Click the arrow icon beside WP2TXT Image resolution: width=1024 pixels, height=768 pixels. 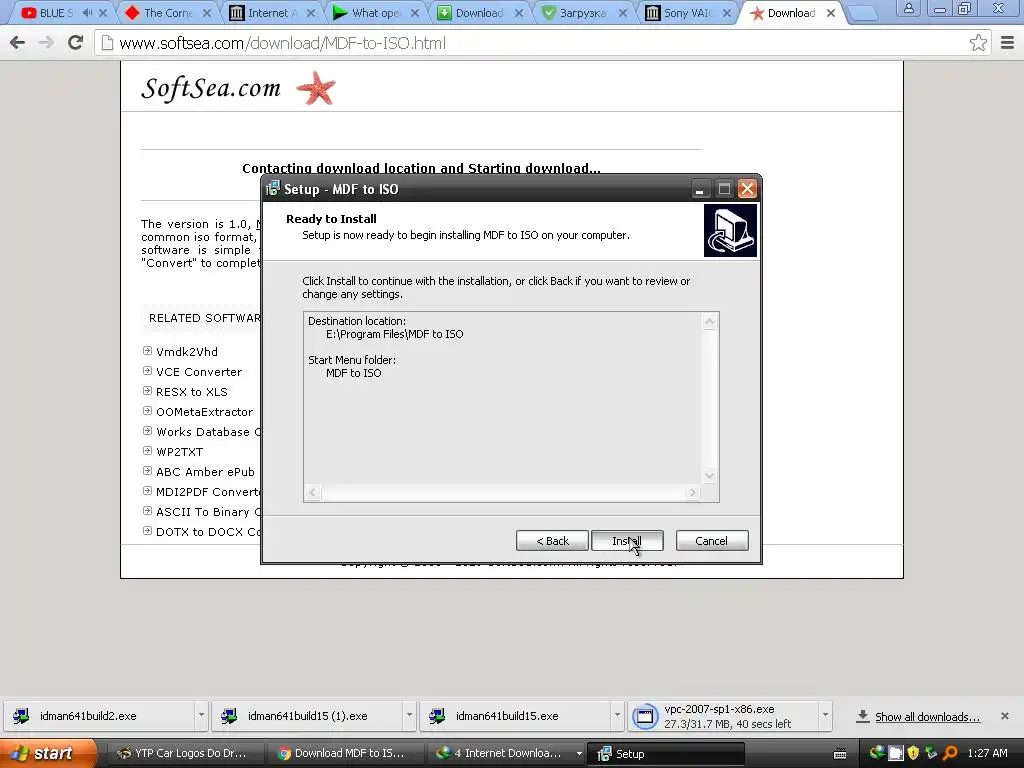[x=148, y=451]
